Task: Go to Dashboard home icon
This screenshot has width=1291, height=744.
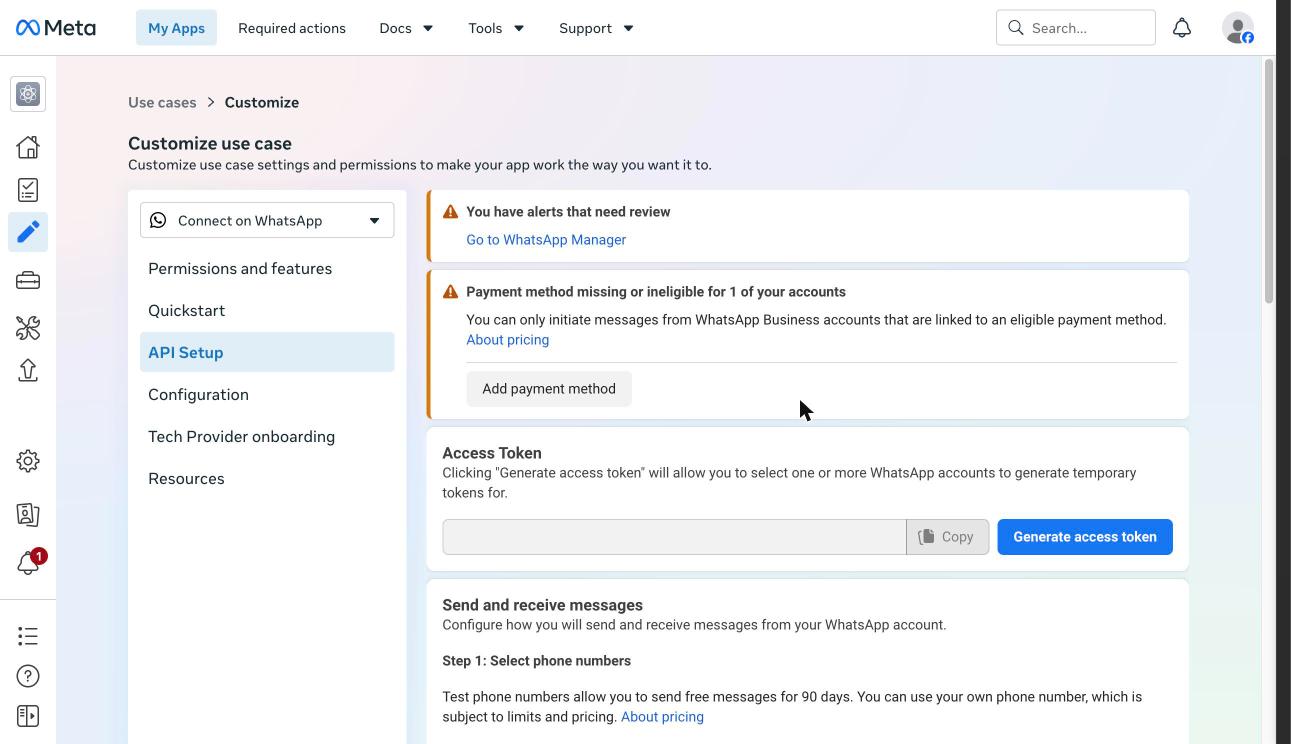Action: pos(28,147)
